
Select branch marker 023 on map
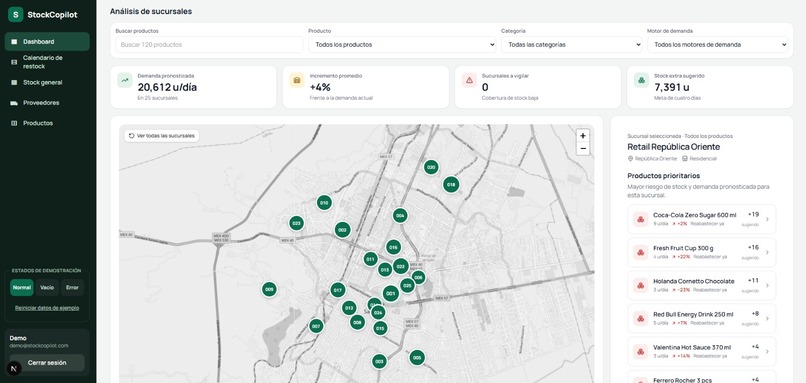296,223
